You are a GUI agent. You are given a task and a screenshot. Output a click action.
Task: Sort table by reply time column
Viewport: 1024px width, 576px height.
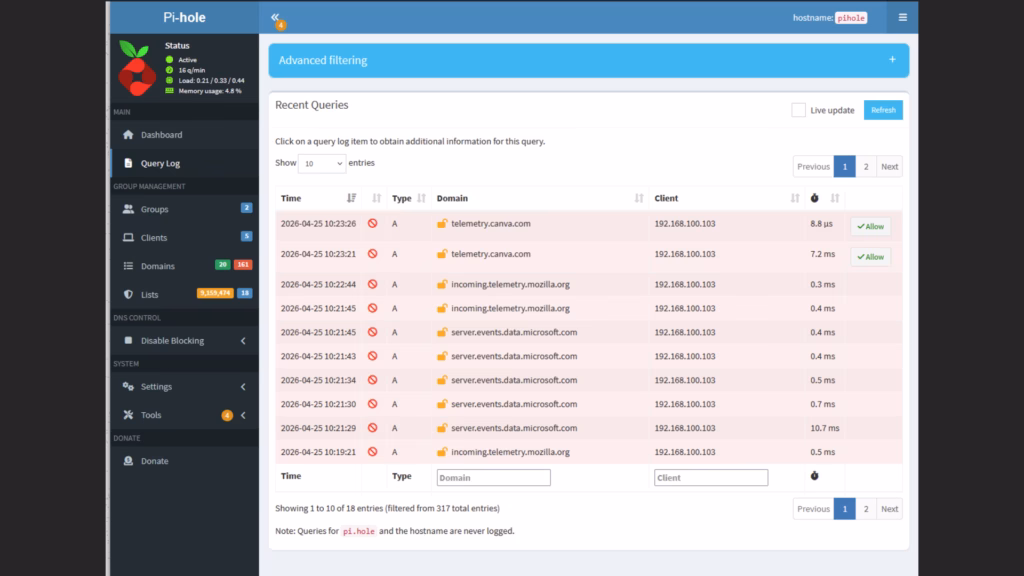click(835, 198)
